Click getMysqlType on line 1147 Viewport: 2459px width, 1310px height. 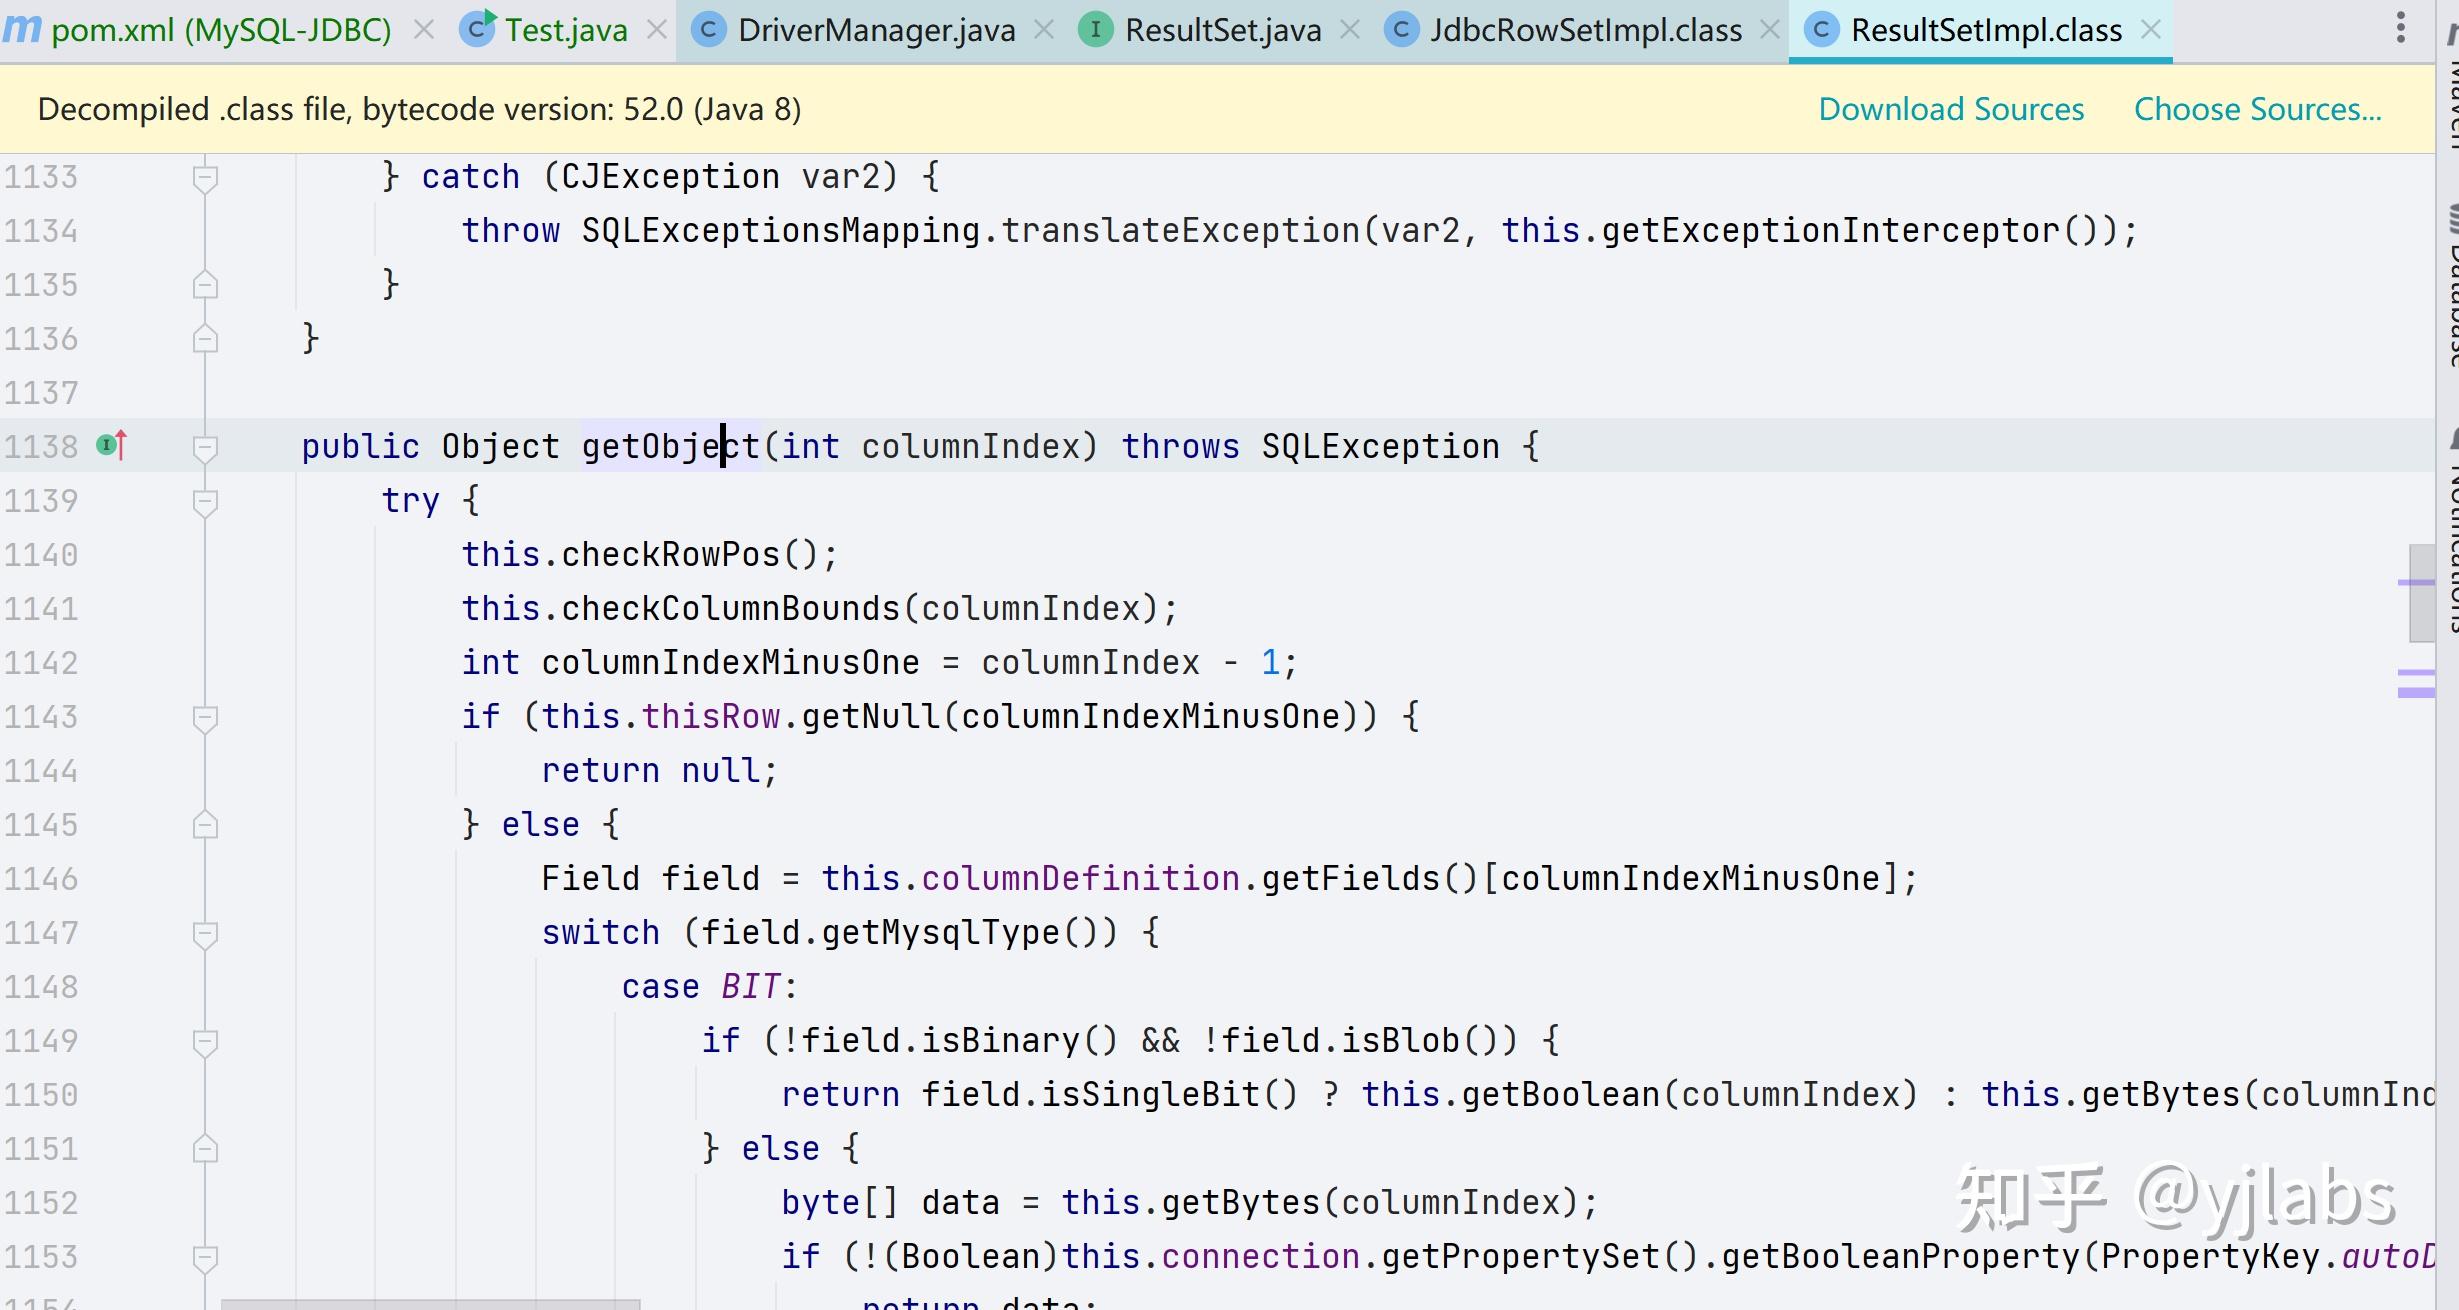click(x=940, y=932)
